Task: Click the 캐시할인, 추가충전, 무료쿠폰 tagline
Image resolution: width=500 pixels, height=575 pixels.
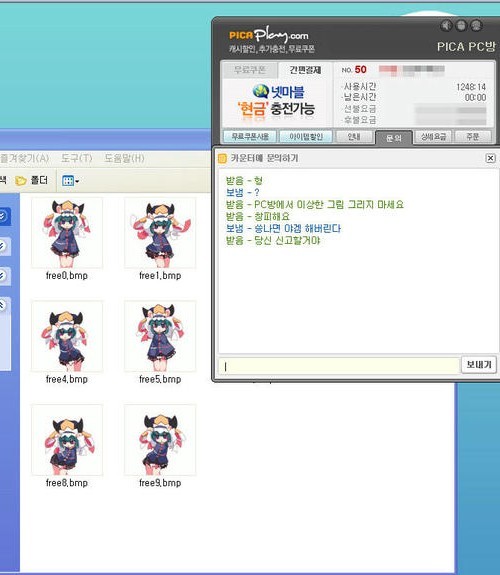Action: click(272, 49)
